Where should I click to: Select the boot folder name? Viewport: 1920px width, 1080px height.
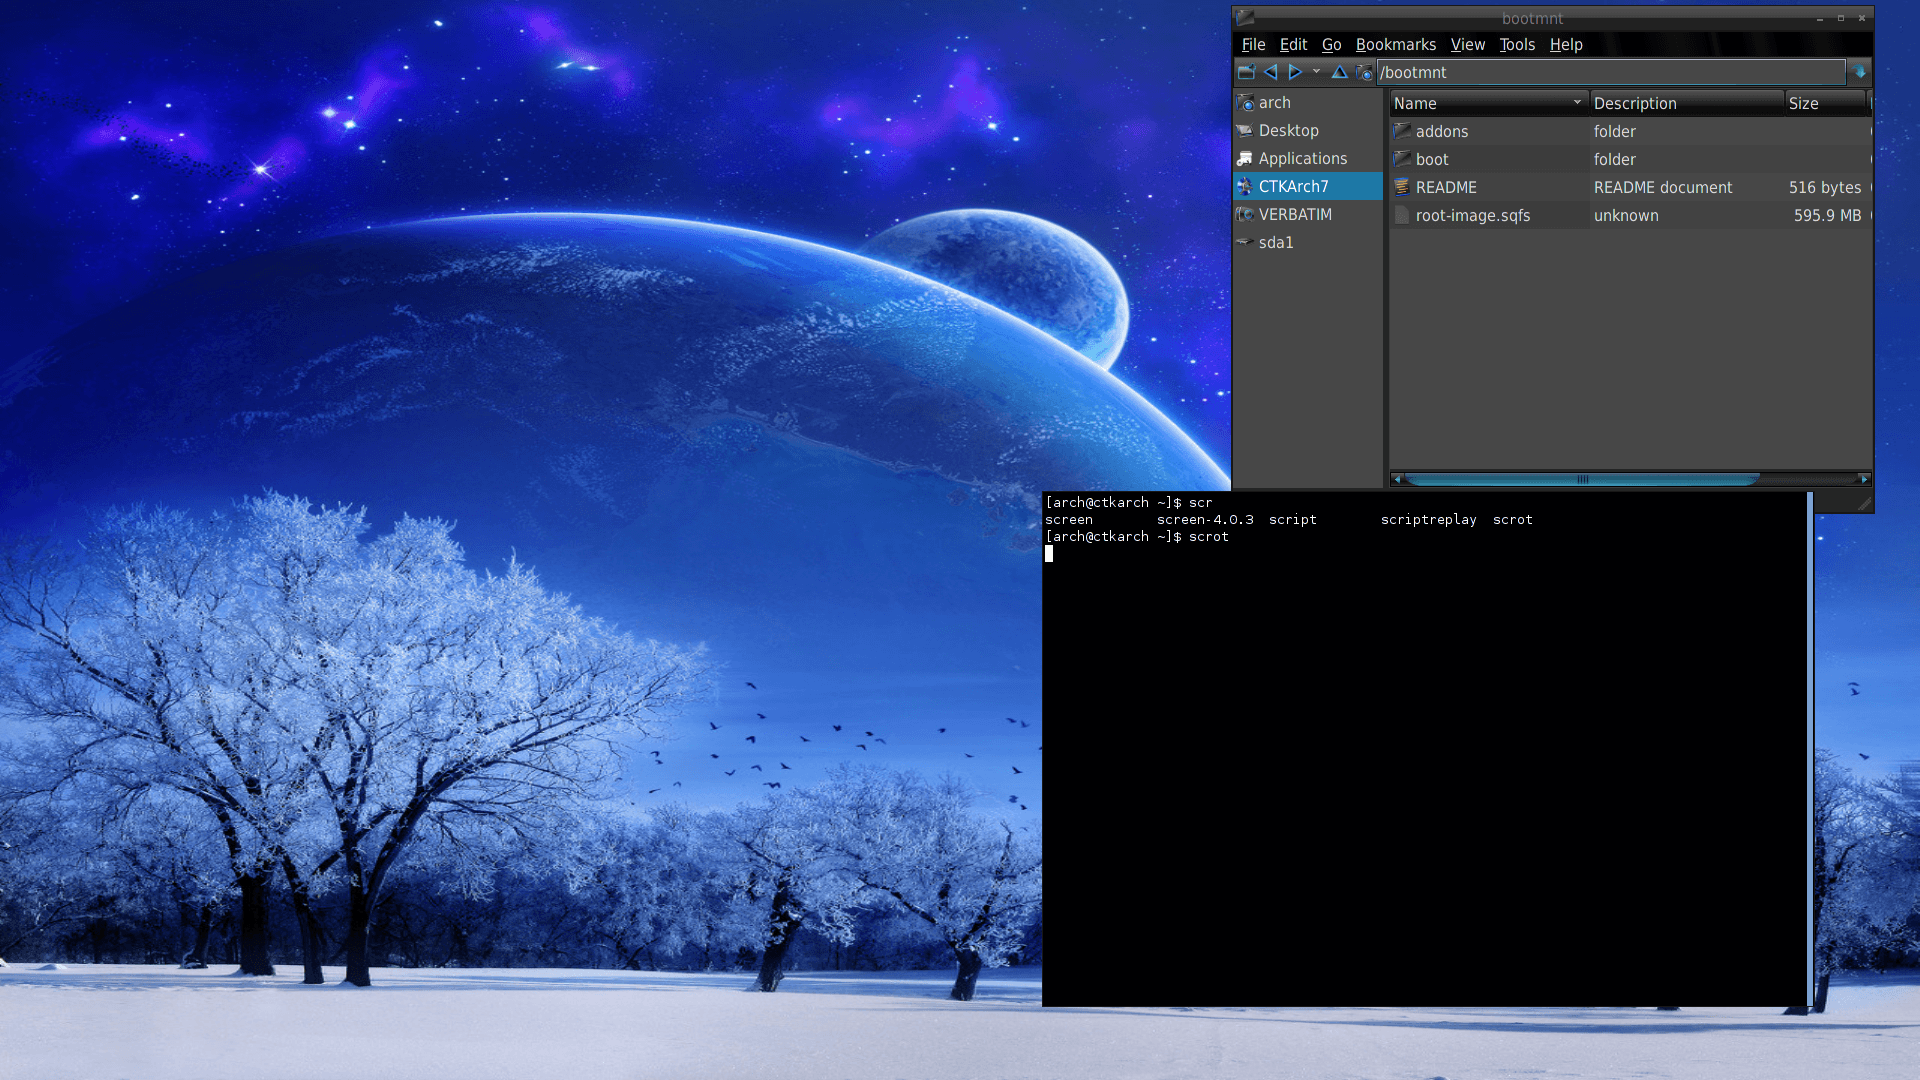(x=1431, y=159)
